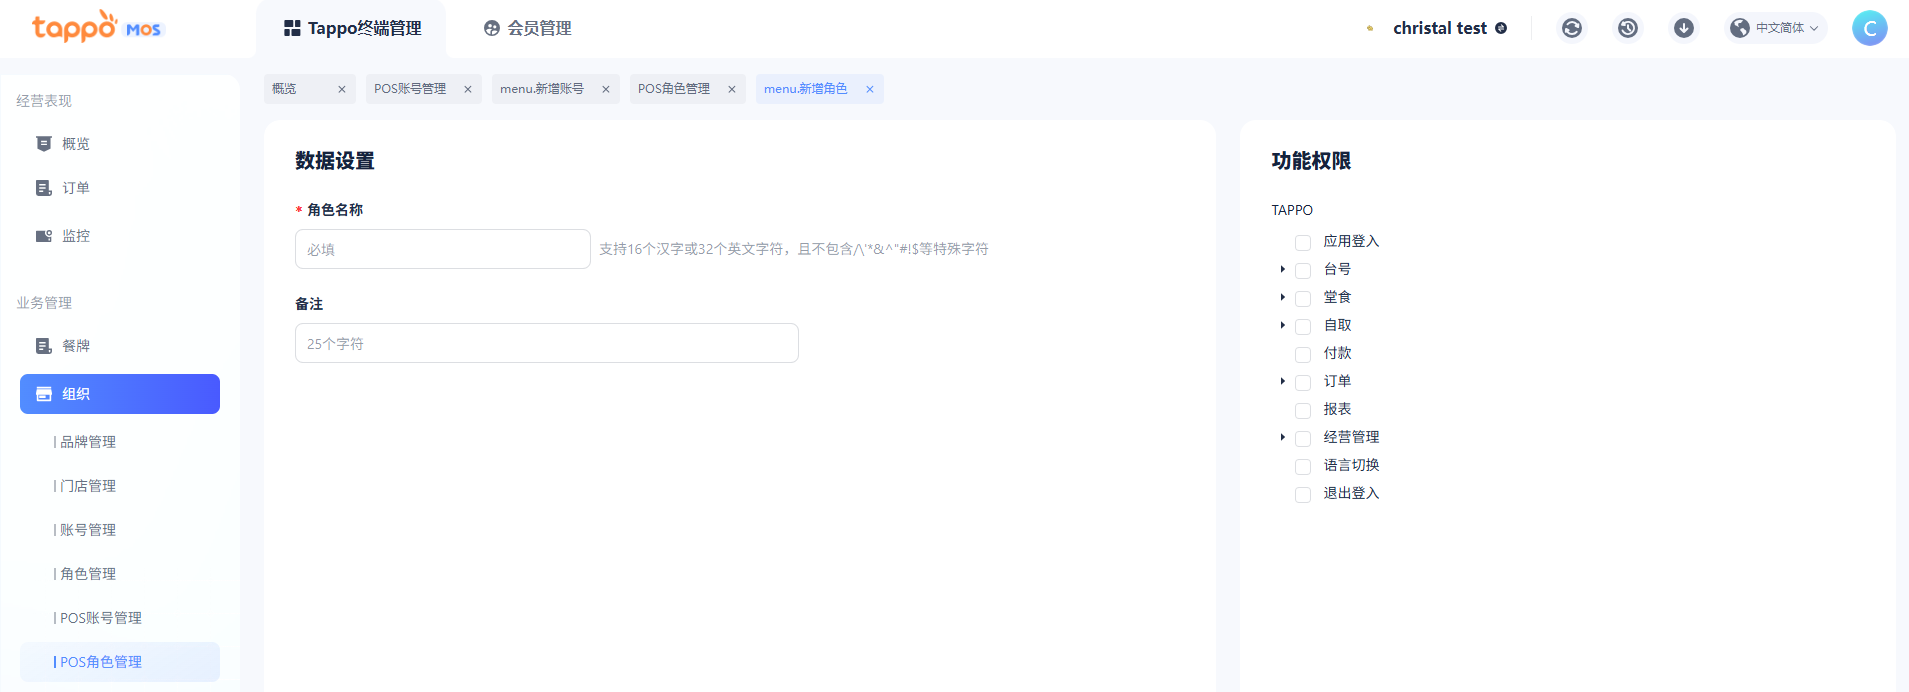Viewport: 1909px width, 692px height.
Task: Open the history clock icon
Action: (1628, 28)
